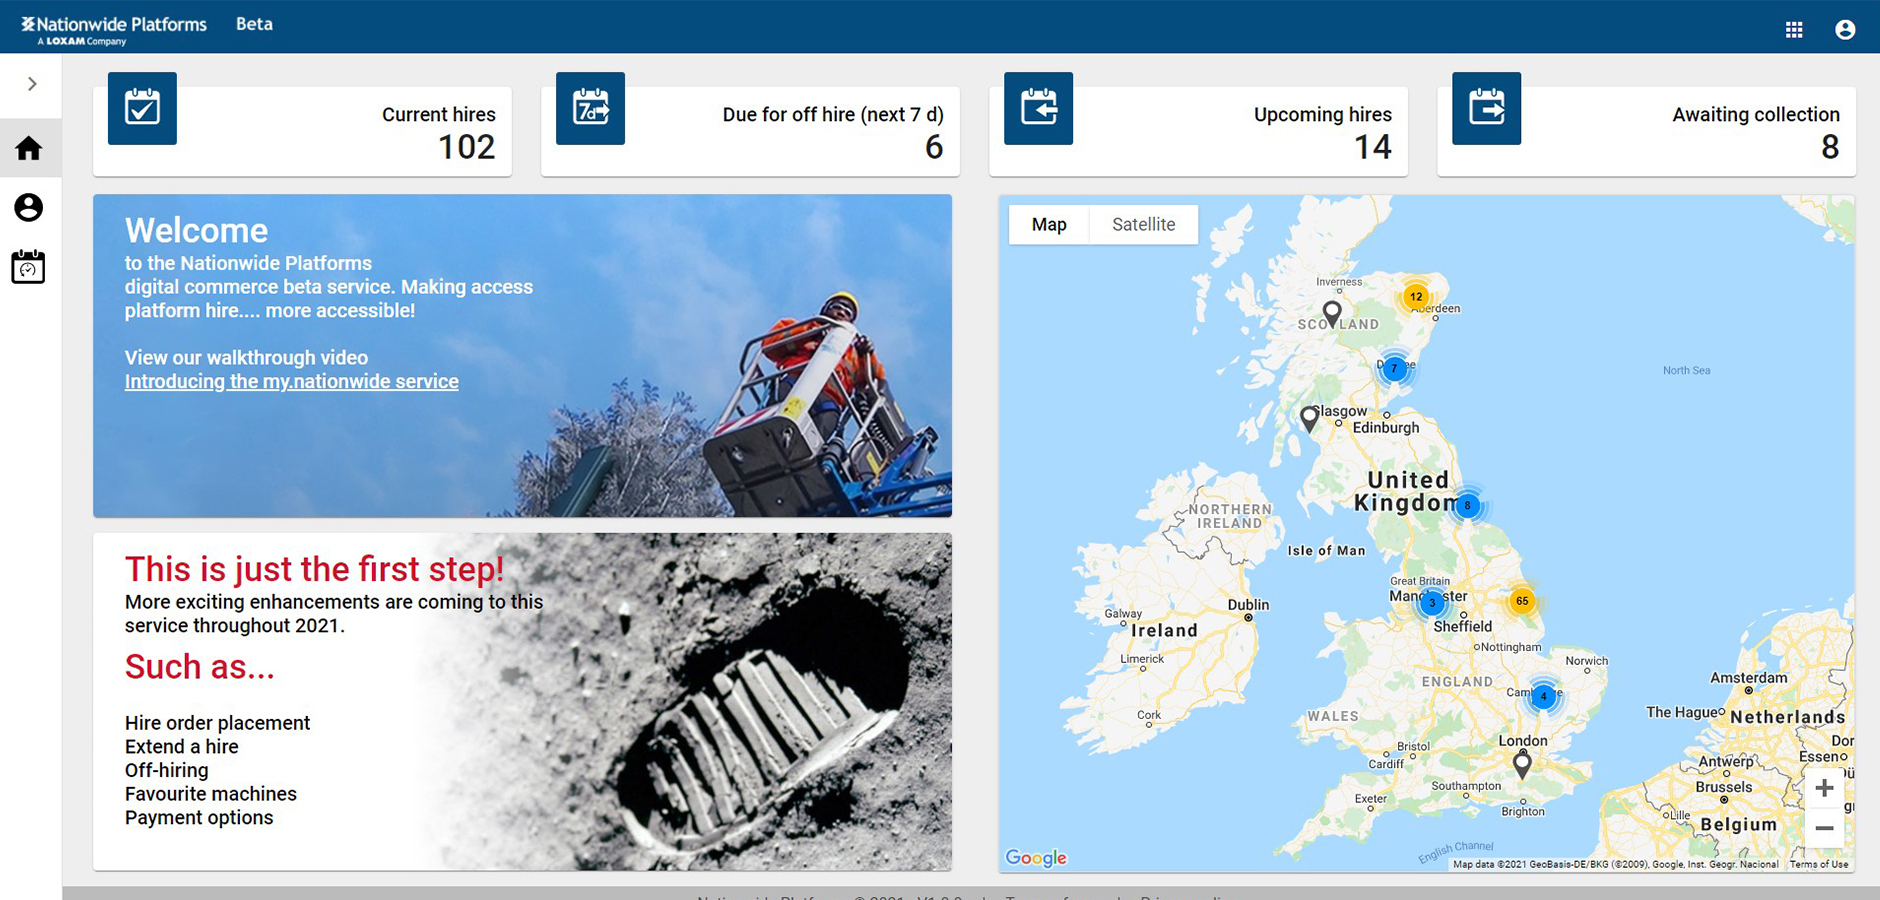
Task: Open the Current hires 102 card
Action: pos(302,131)
